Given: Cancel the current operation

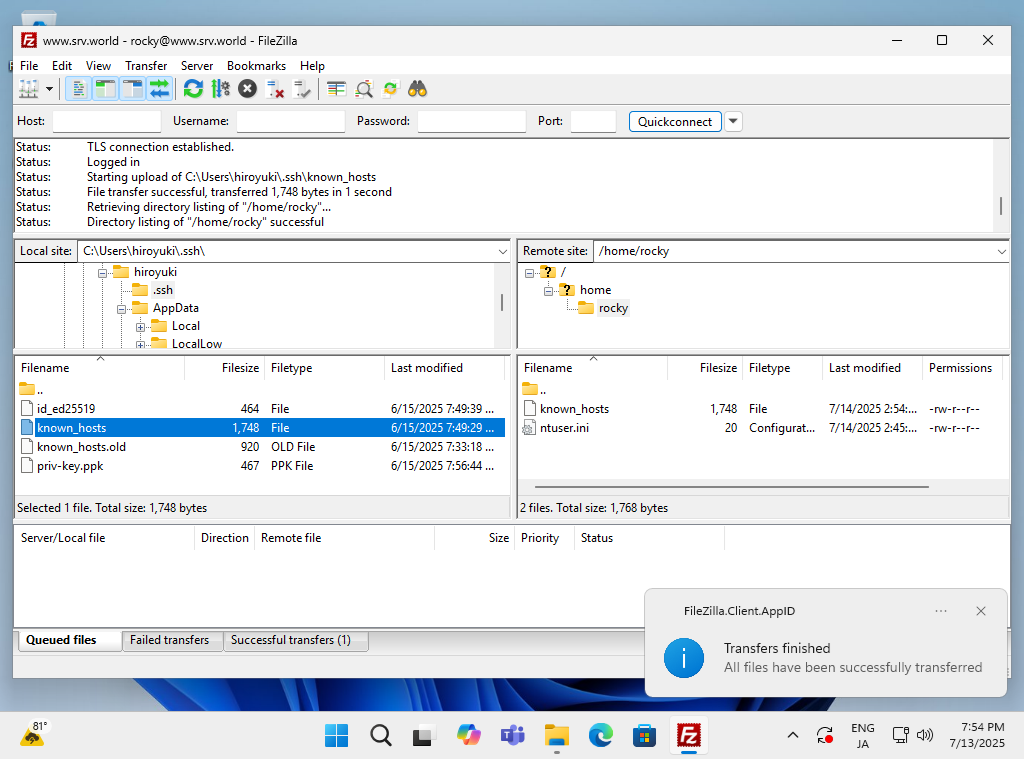Looking at the screenshot, I should coord(248,89).
